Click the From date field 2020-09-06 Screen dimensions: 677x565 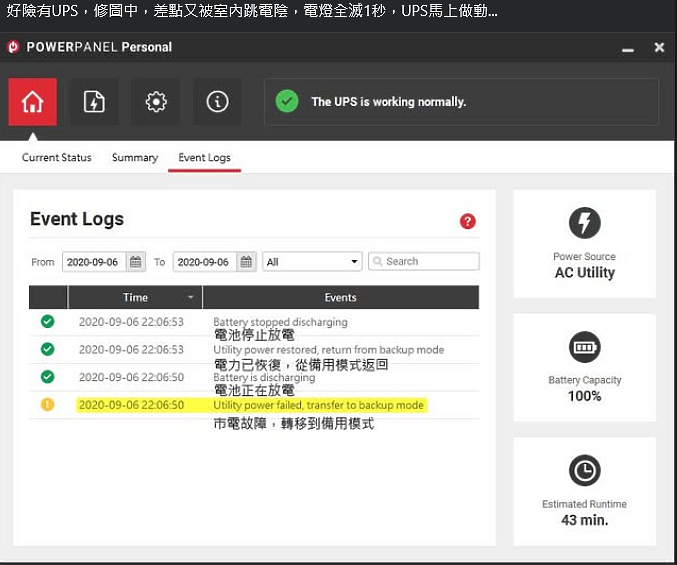[94, 262]
